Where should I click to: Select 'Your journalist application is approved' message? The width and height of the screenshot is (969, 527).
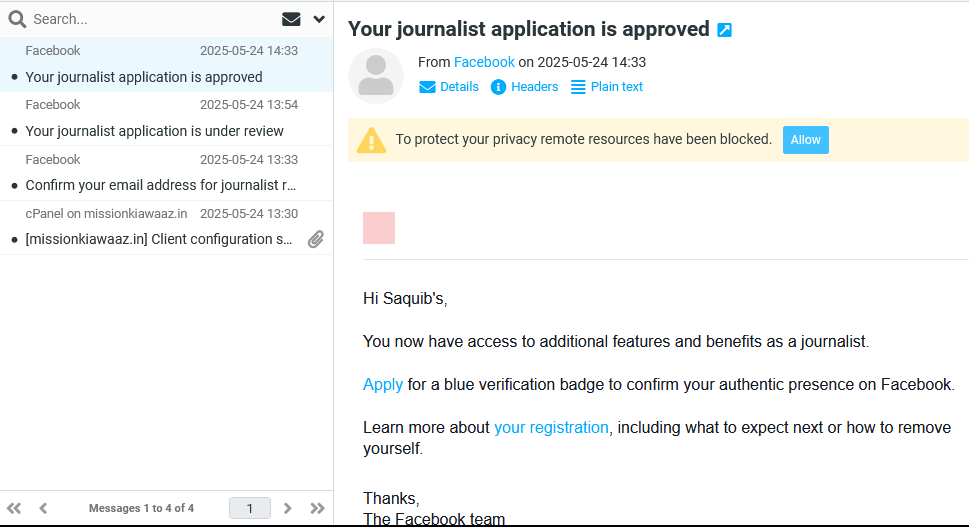tap(166, 65)
